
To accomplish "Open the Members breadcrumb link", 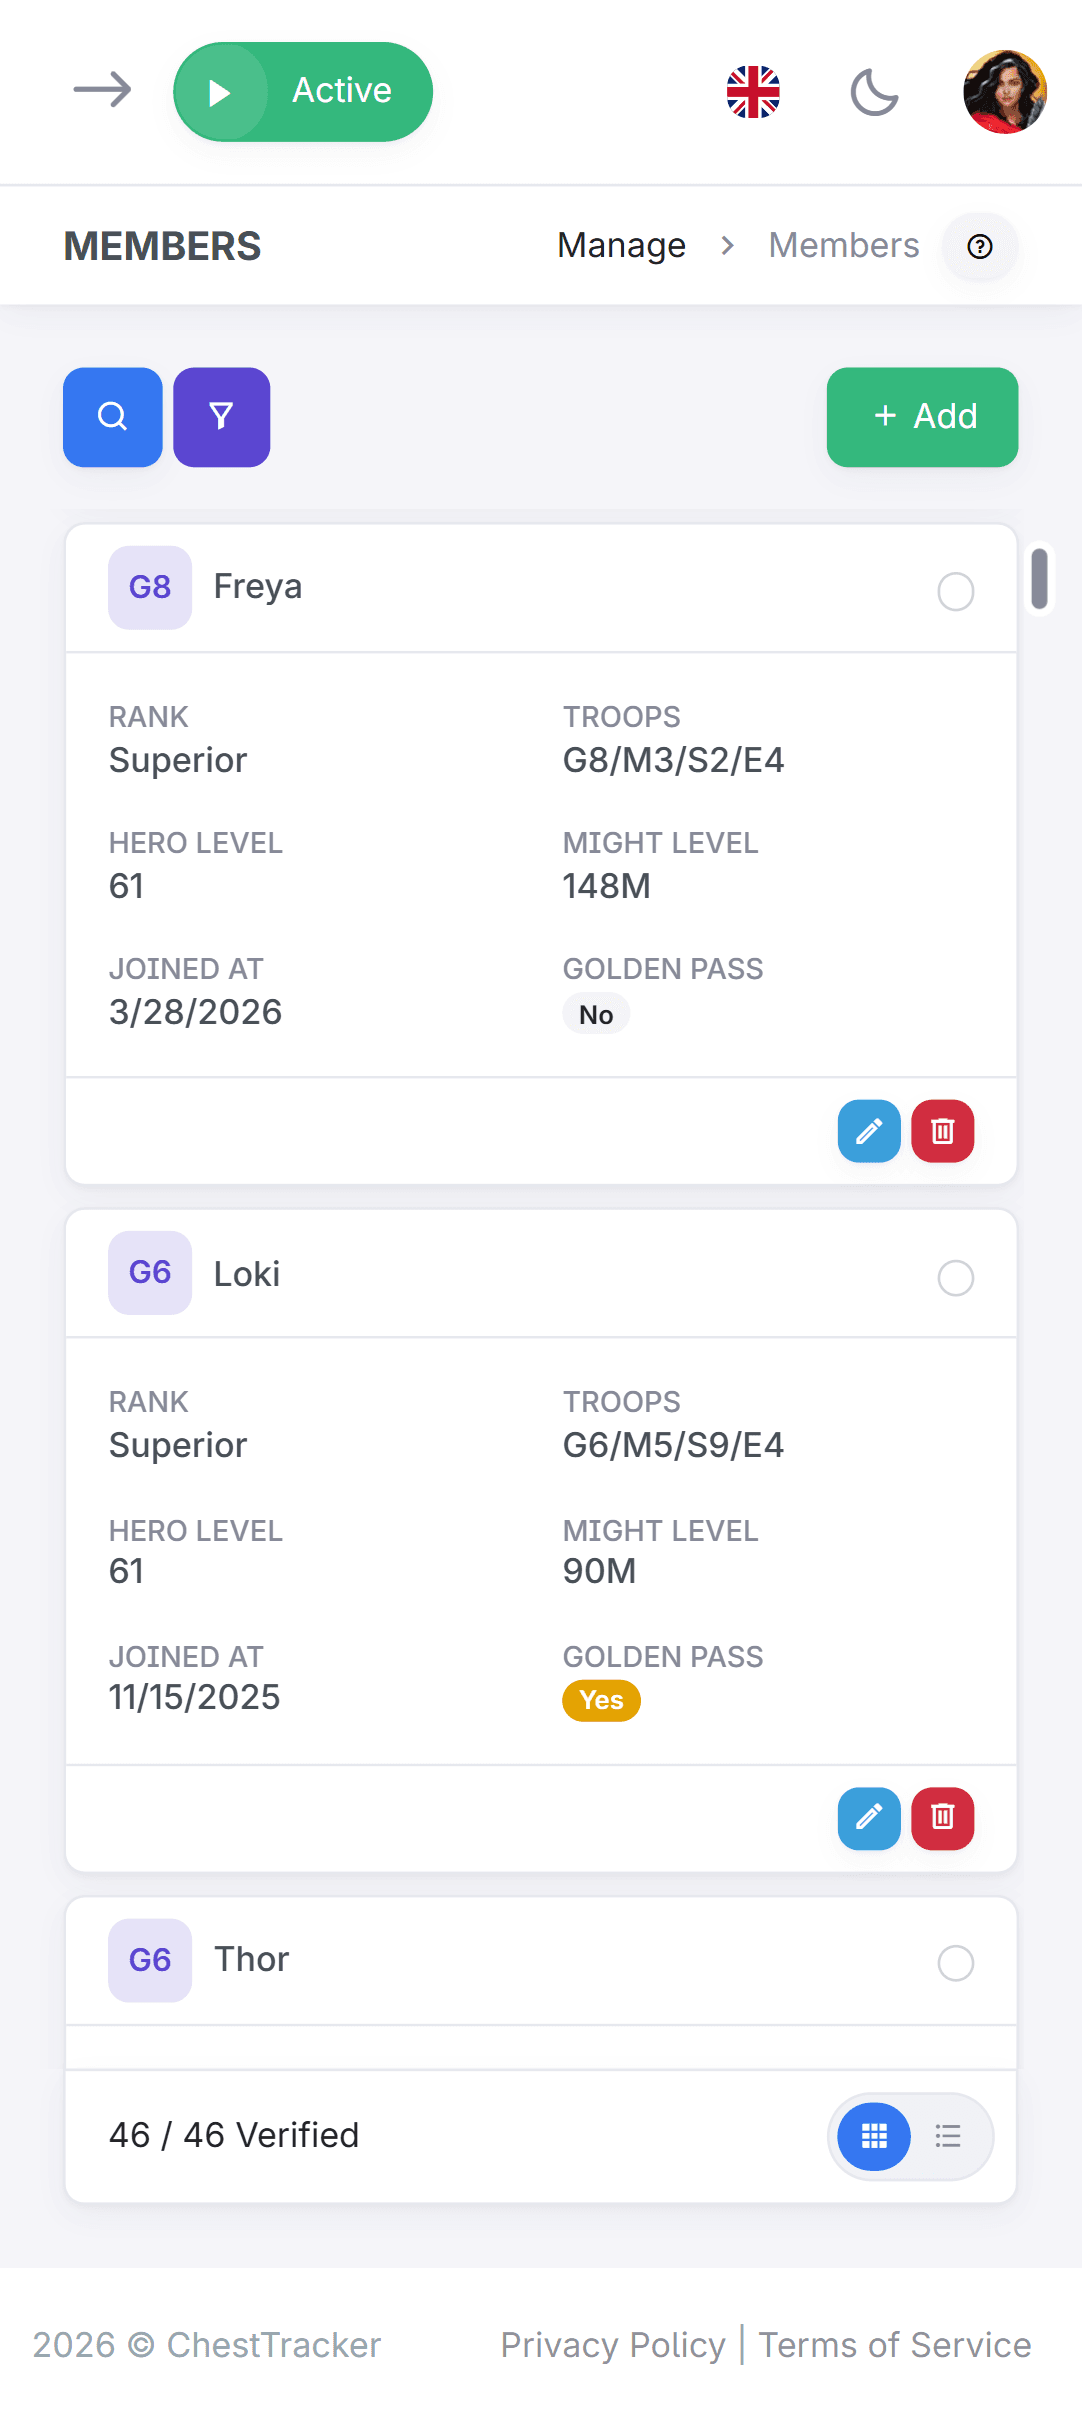I will (843, 245).
